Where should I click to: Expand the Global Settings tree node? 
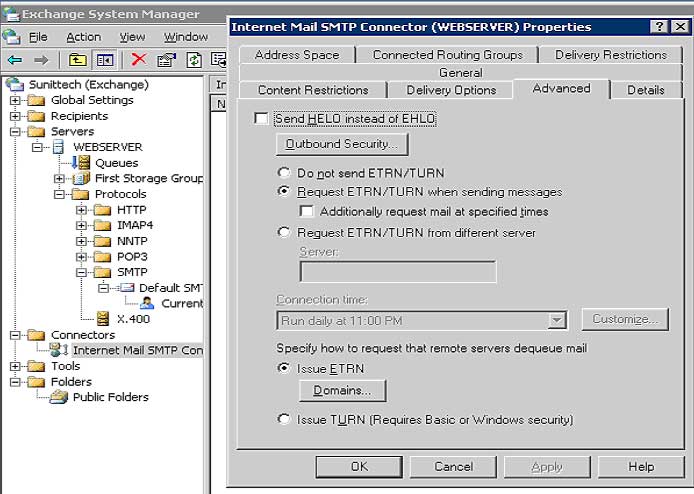(15, 100)
